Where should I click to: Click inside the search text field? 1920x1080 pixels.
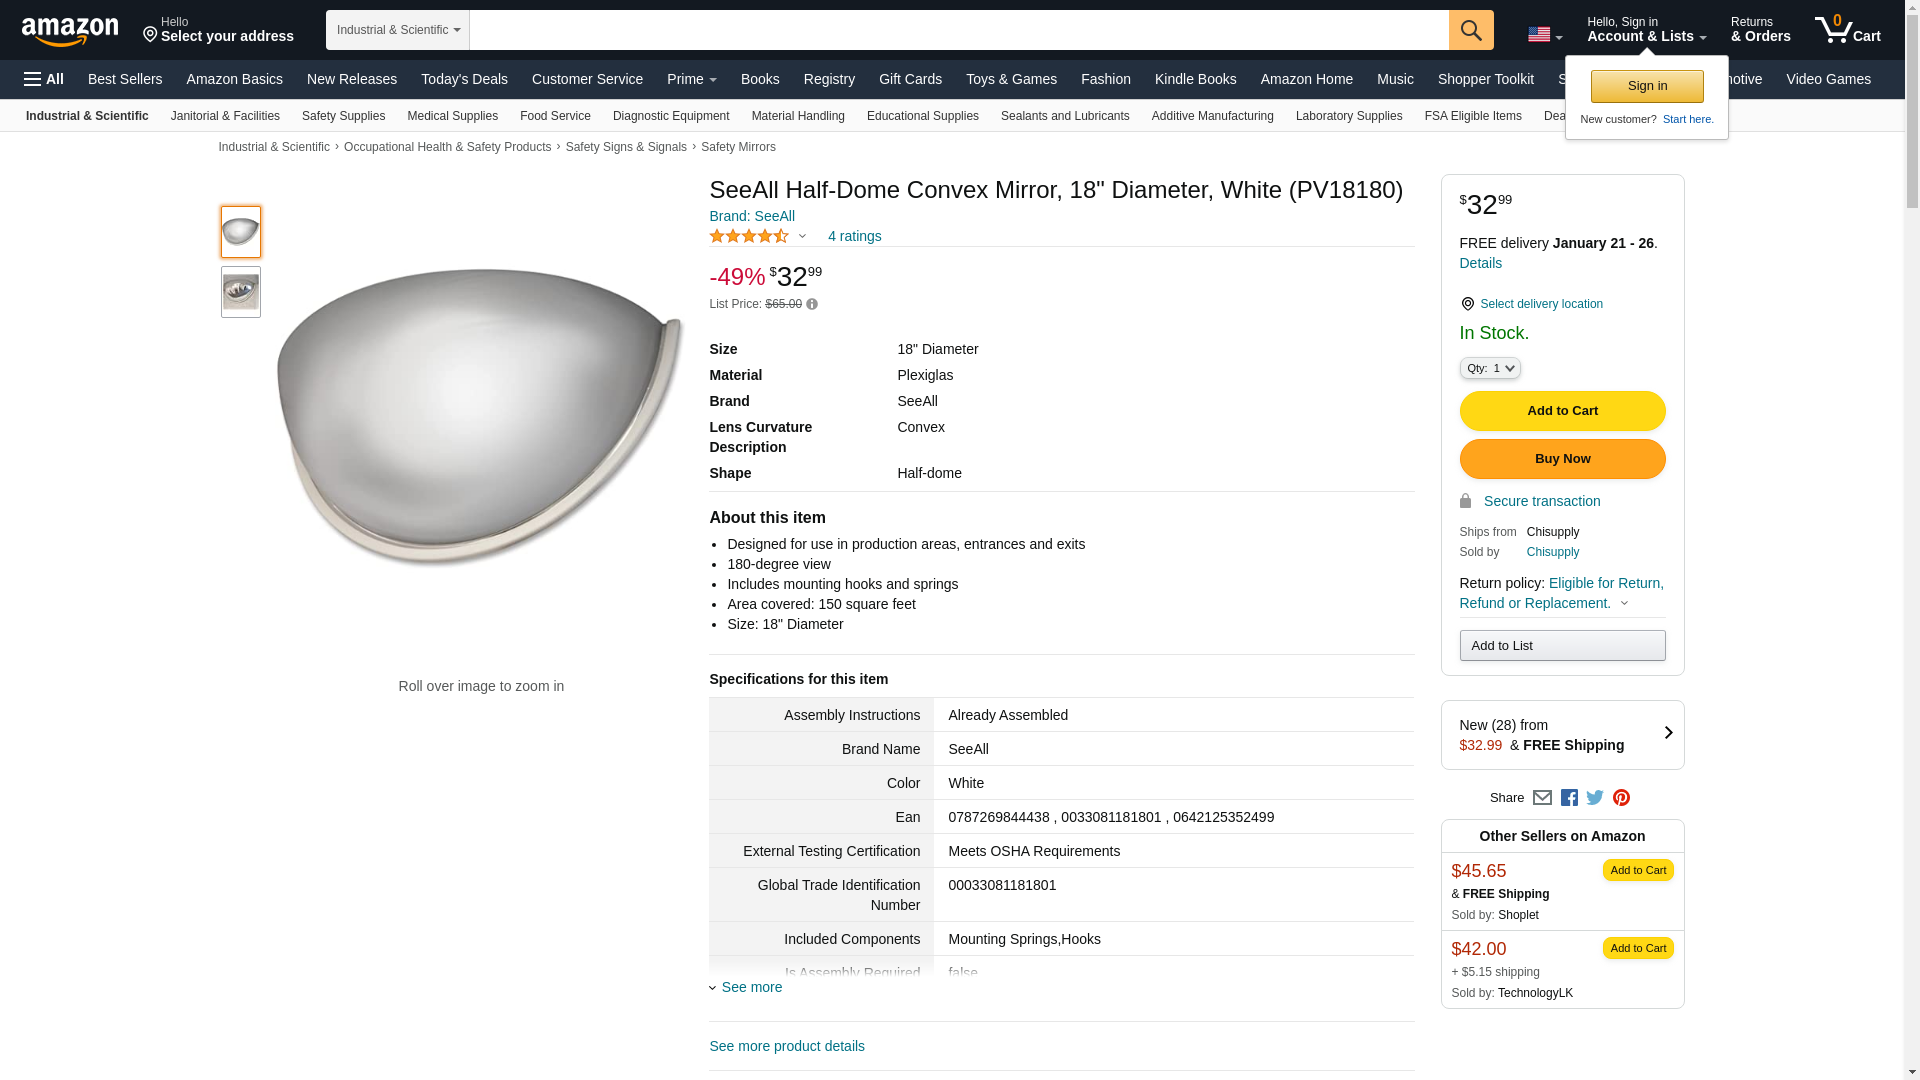pos(958,30)
